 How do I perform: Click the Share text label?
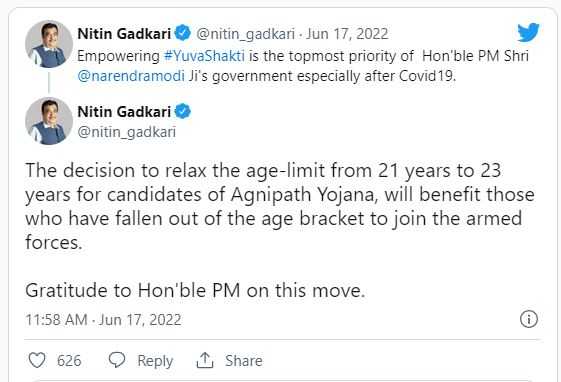(x=244, y=361)
